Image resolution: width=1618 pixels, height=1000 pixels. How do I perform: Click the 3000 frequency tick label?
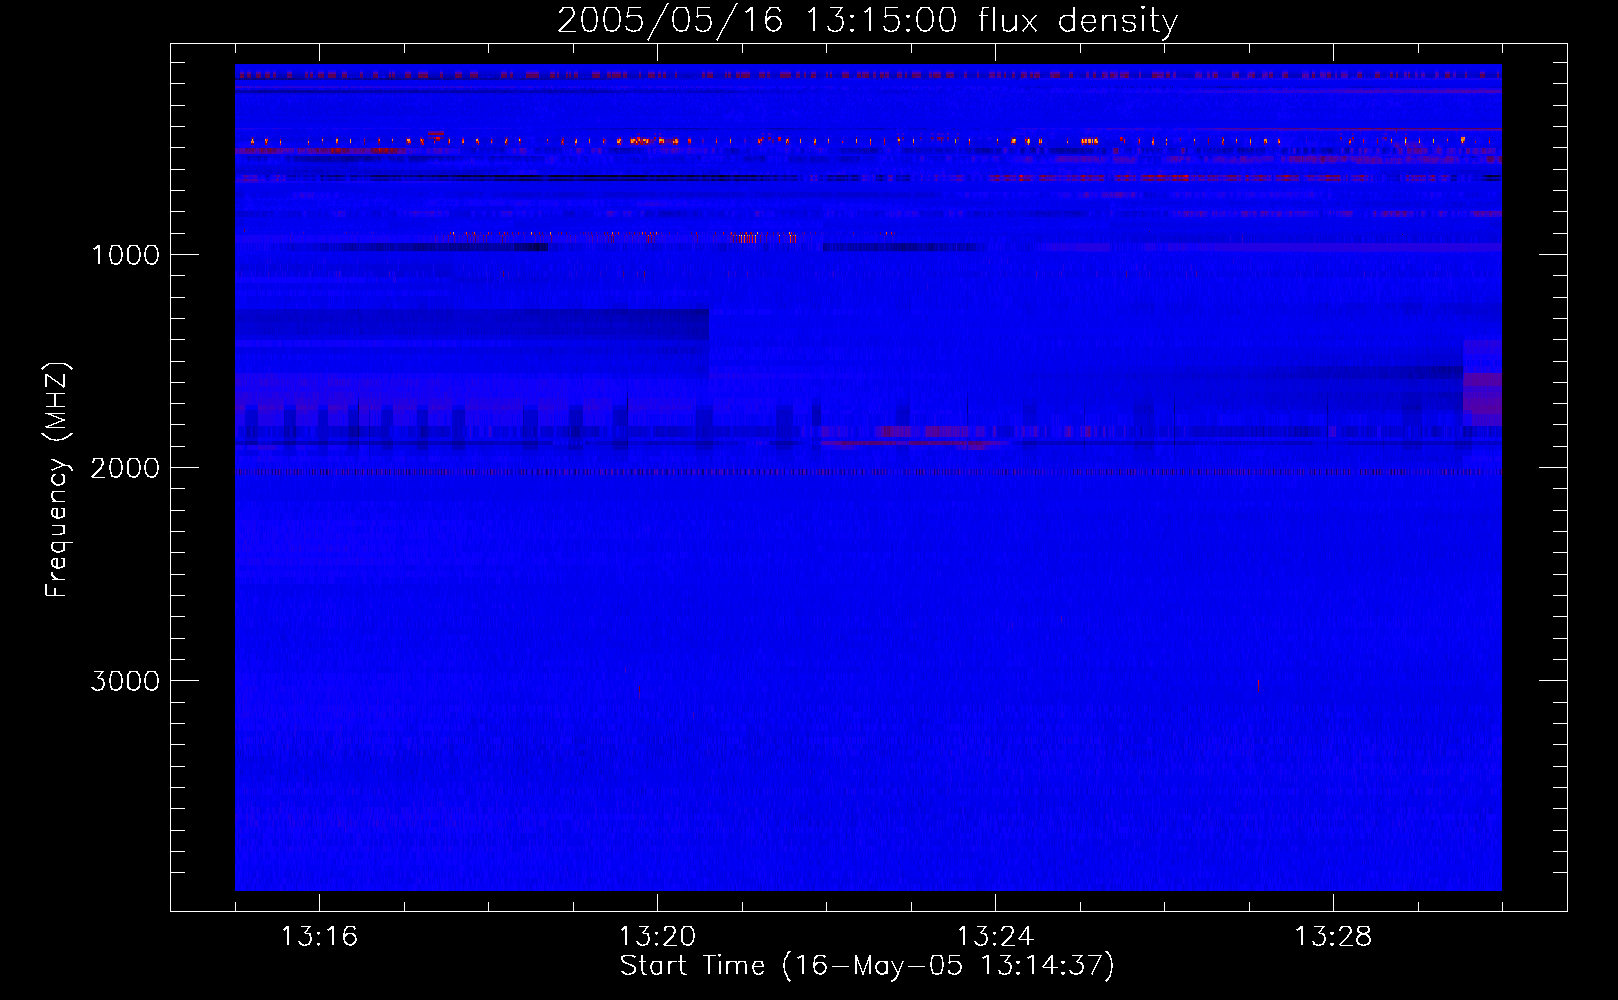(125, 681)
